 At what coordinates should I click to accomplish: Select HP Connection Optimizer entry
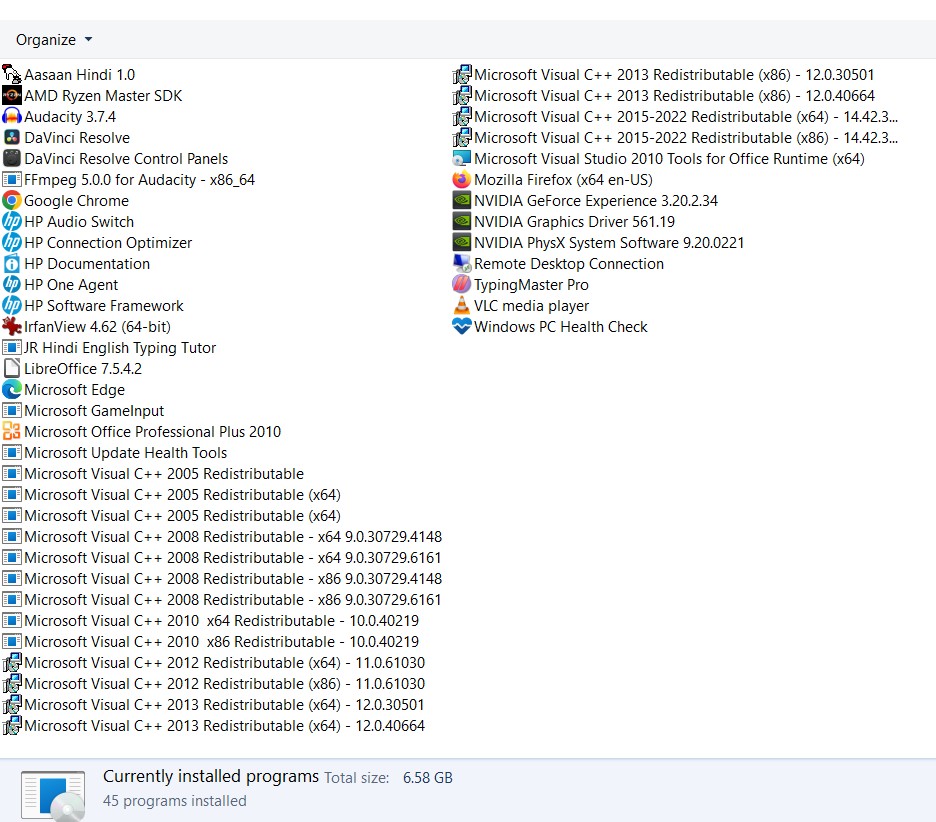pos(108,243)
